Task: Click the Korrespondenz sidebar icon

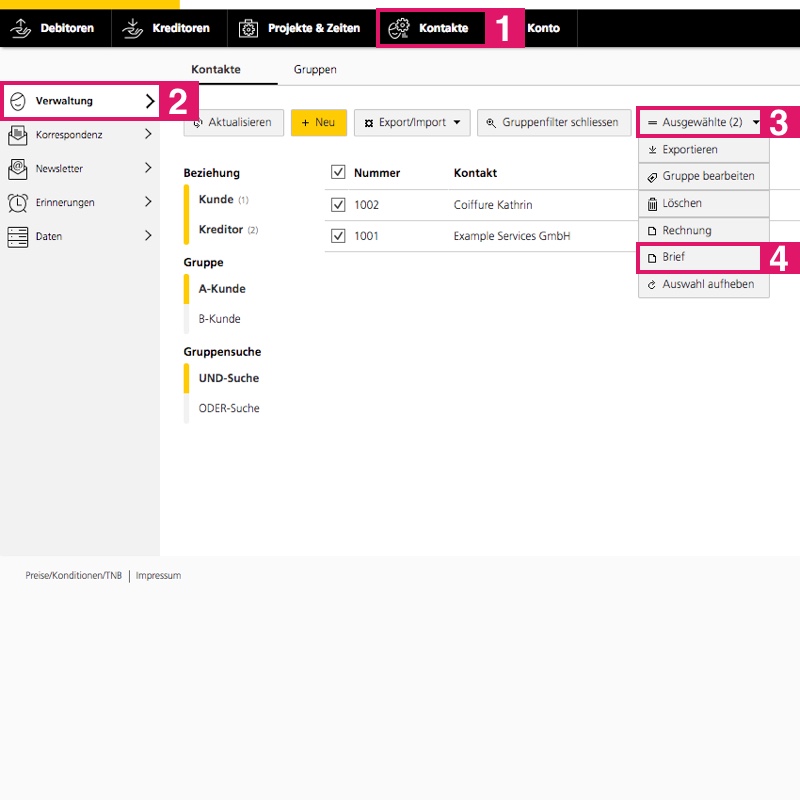Action: coord(17,134)
